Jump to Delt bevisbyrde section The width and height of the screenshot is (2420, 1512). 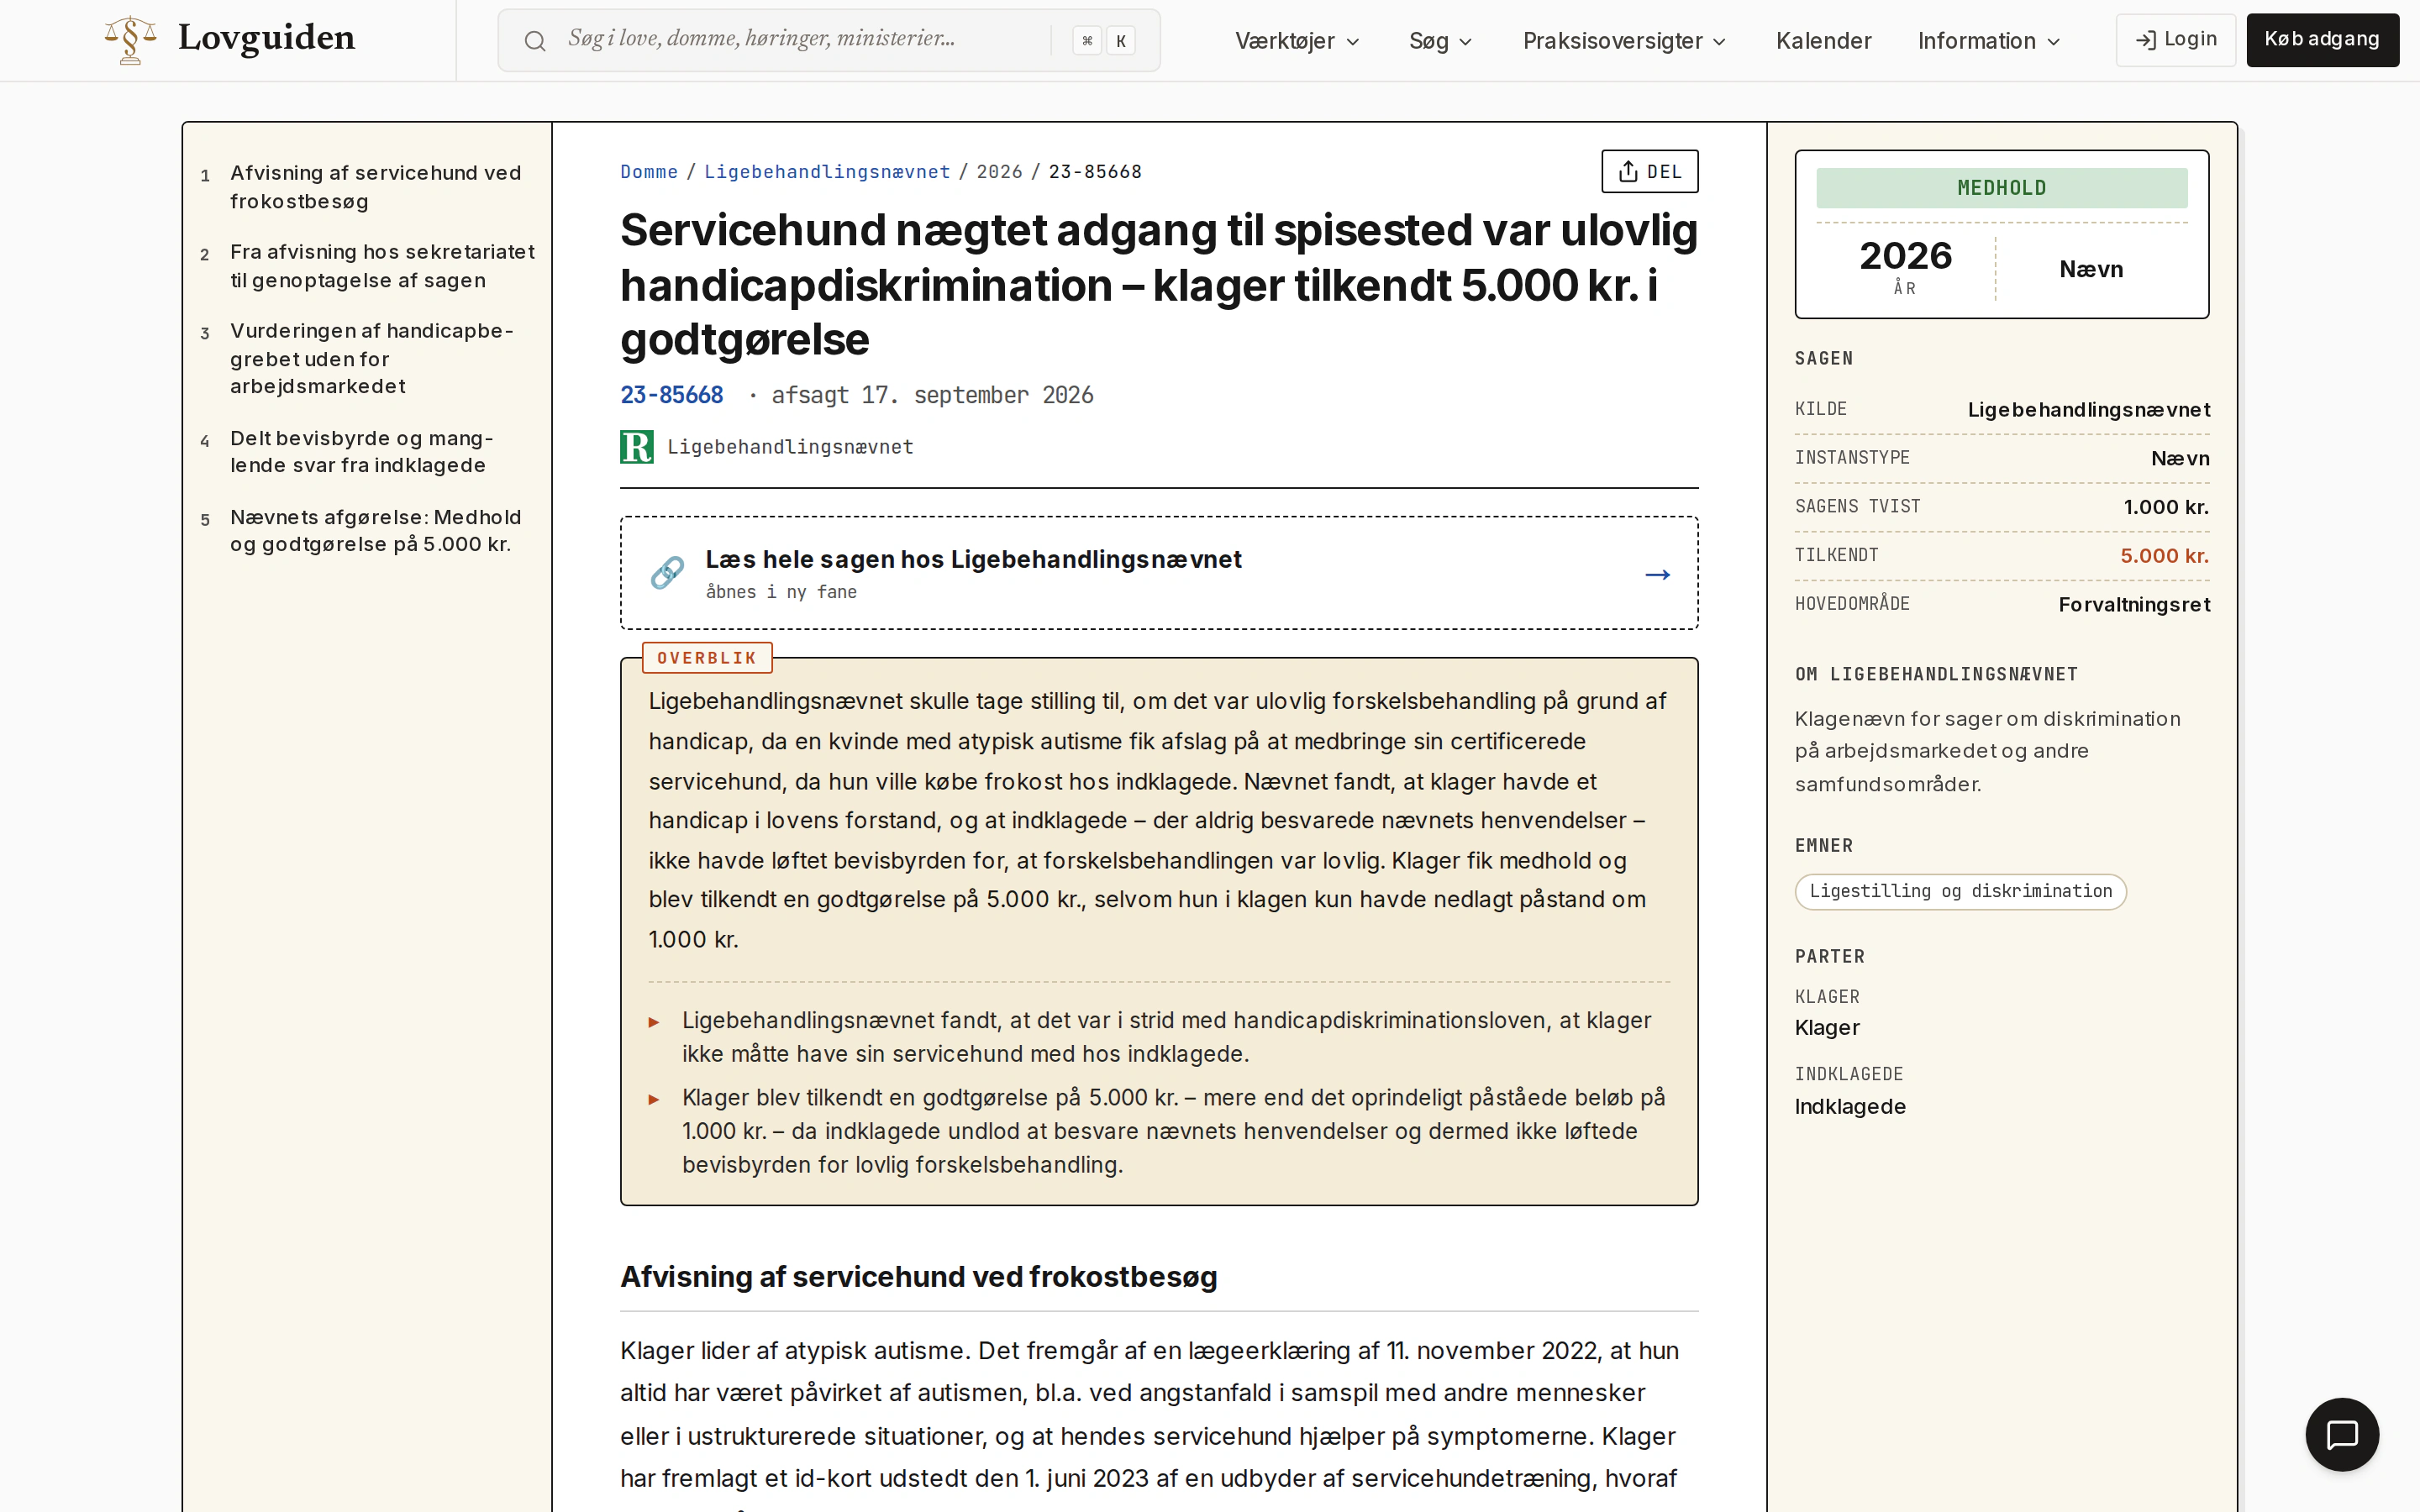361,452
